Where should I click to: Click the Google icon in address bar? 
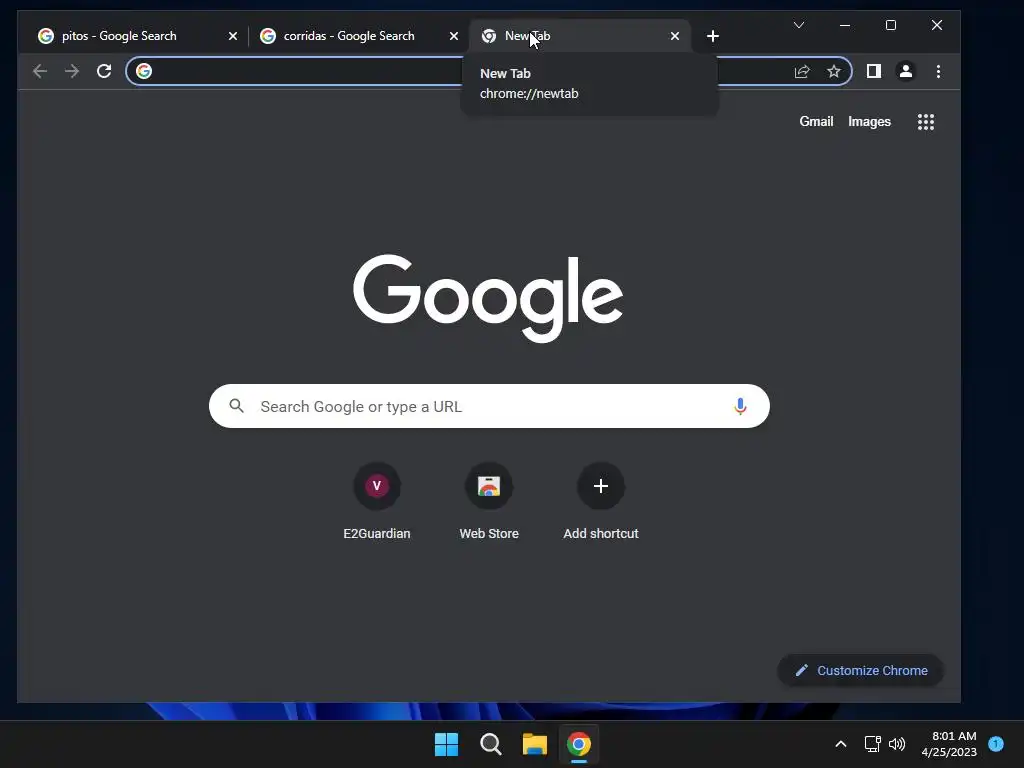click(144, 71)
